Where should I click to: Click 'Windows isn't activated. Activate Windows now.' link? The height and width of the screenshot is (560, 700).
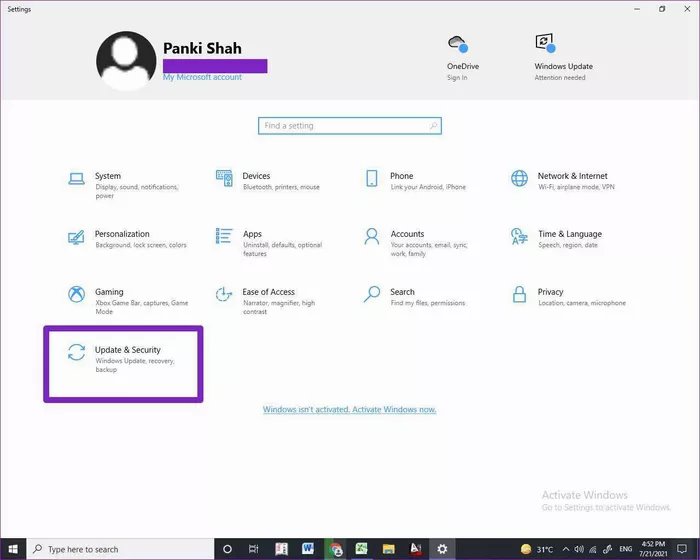(350, 410)
